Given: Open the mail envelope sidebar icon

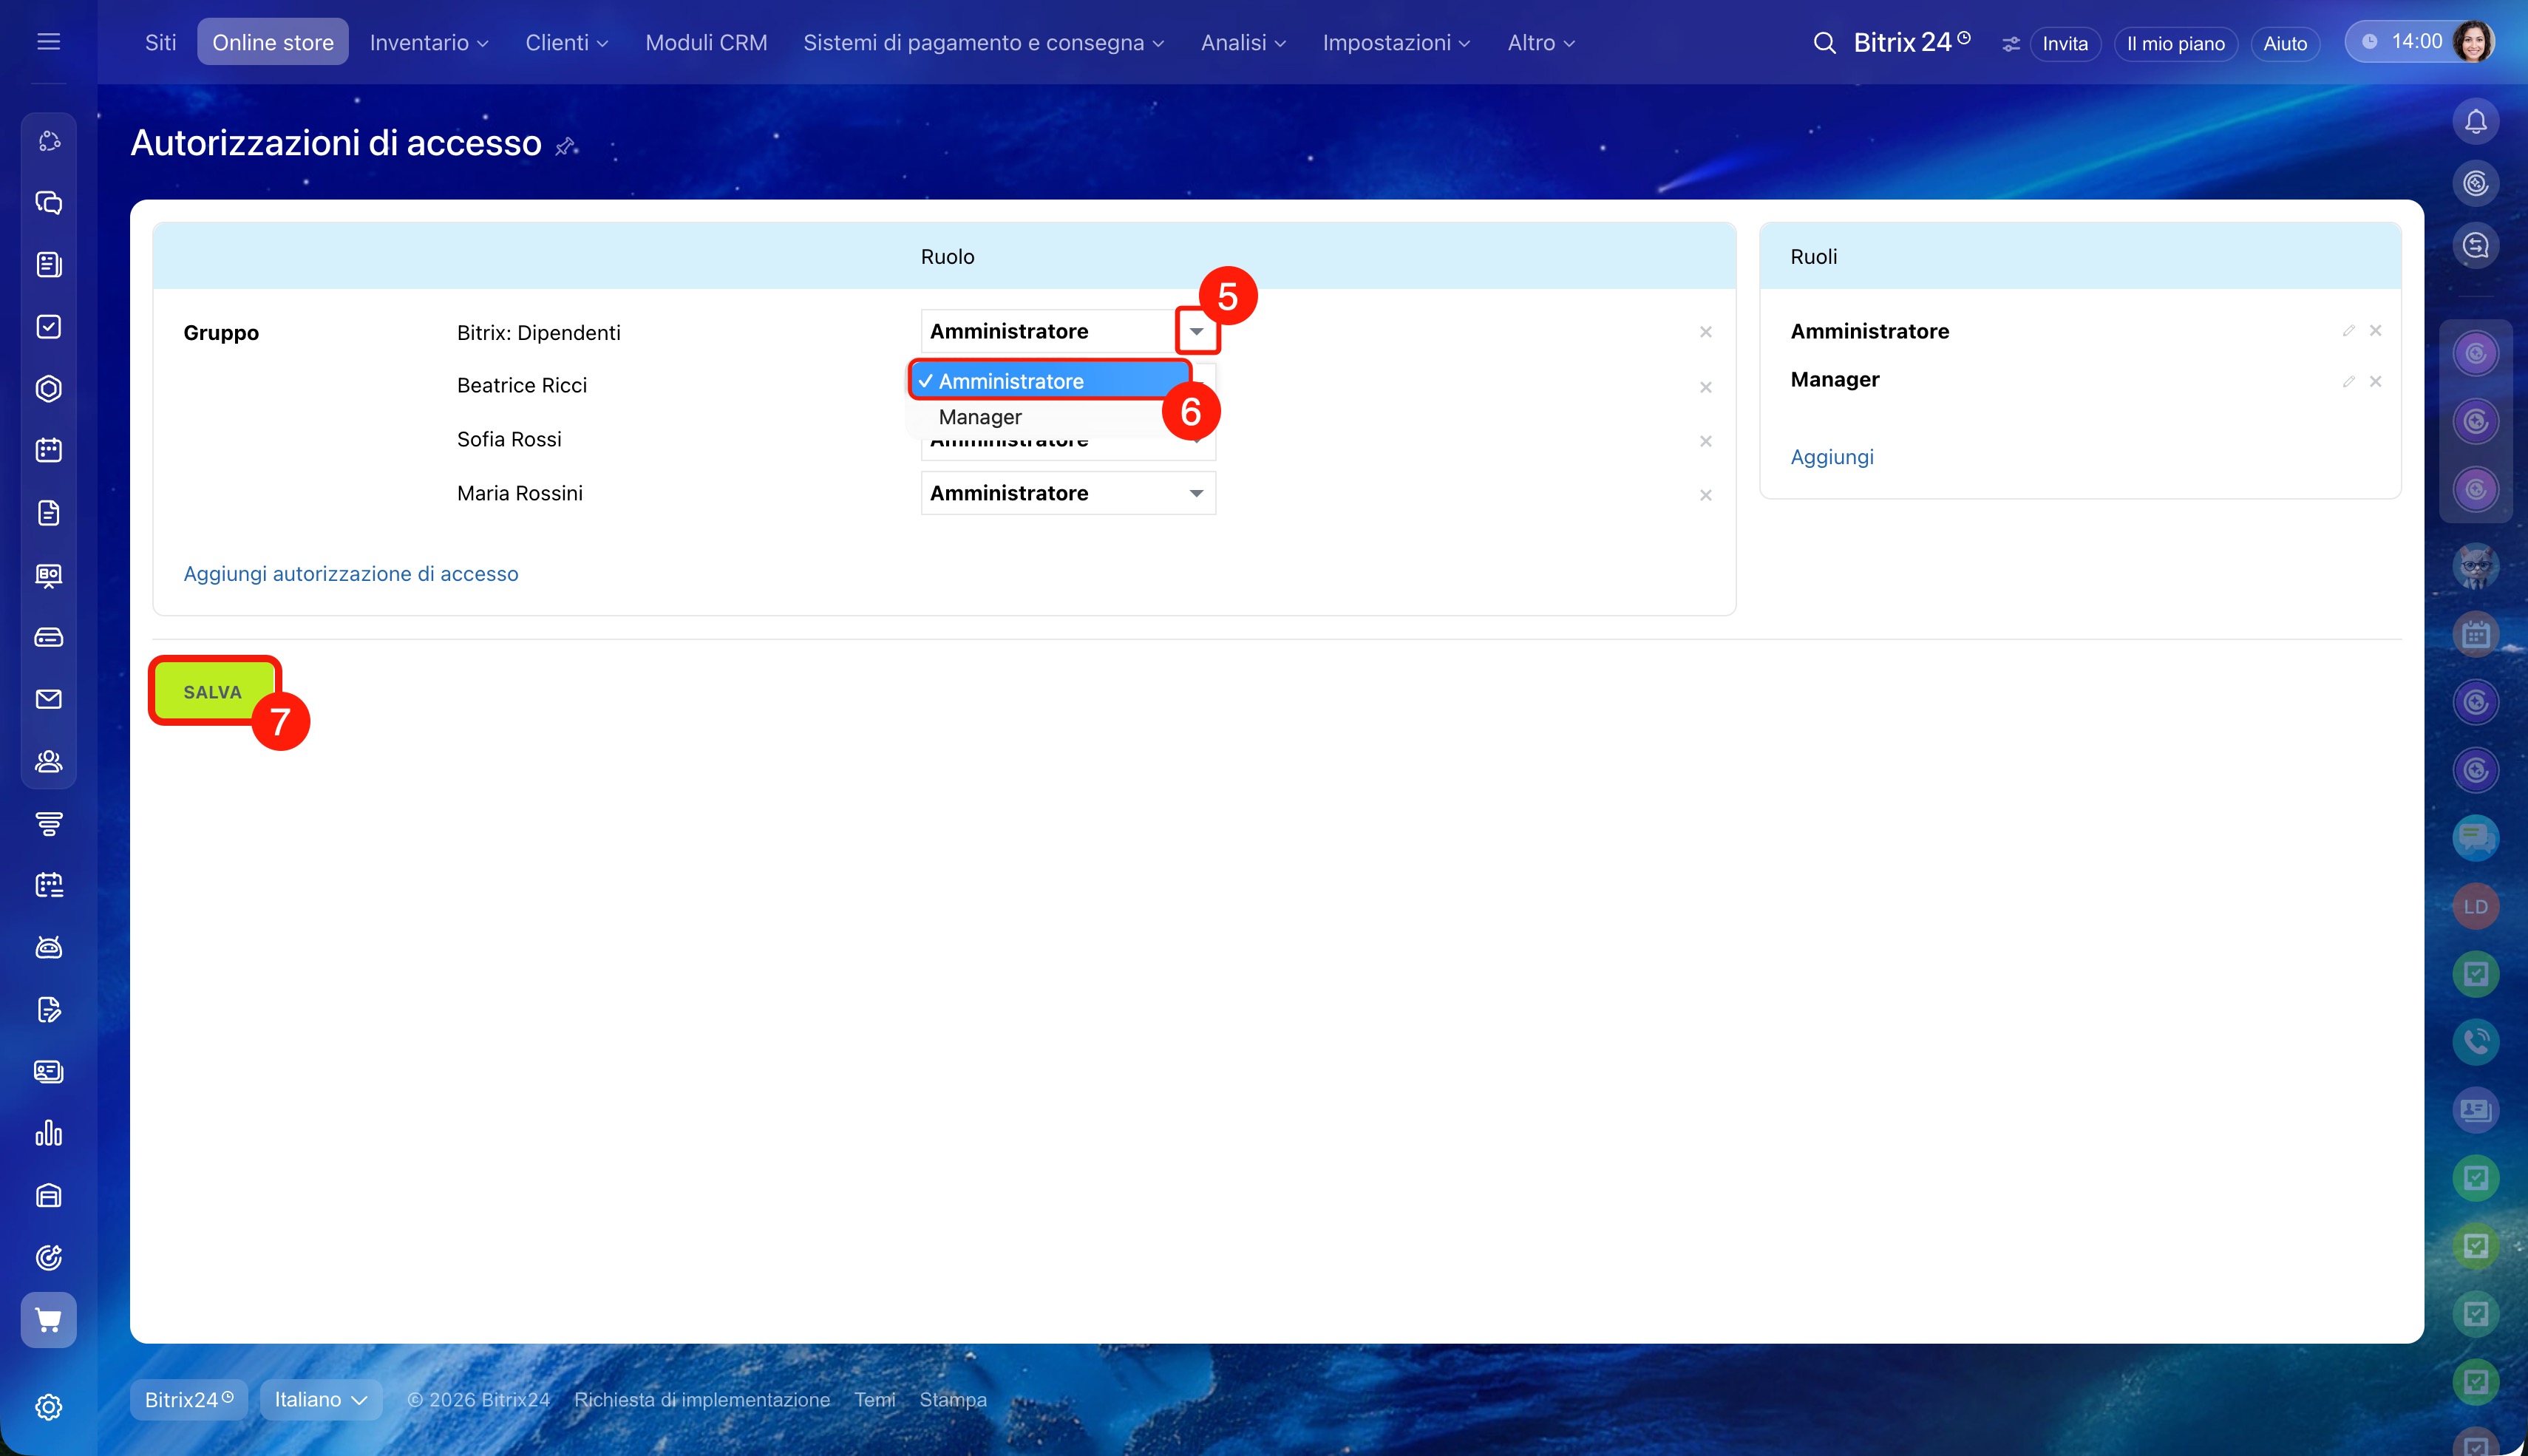Looking at the screenshot, I should coord(48,699).
